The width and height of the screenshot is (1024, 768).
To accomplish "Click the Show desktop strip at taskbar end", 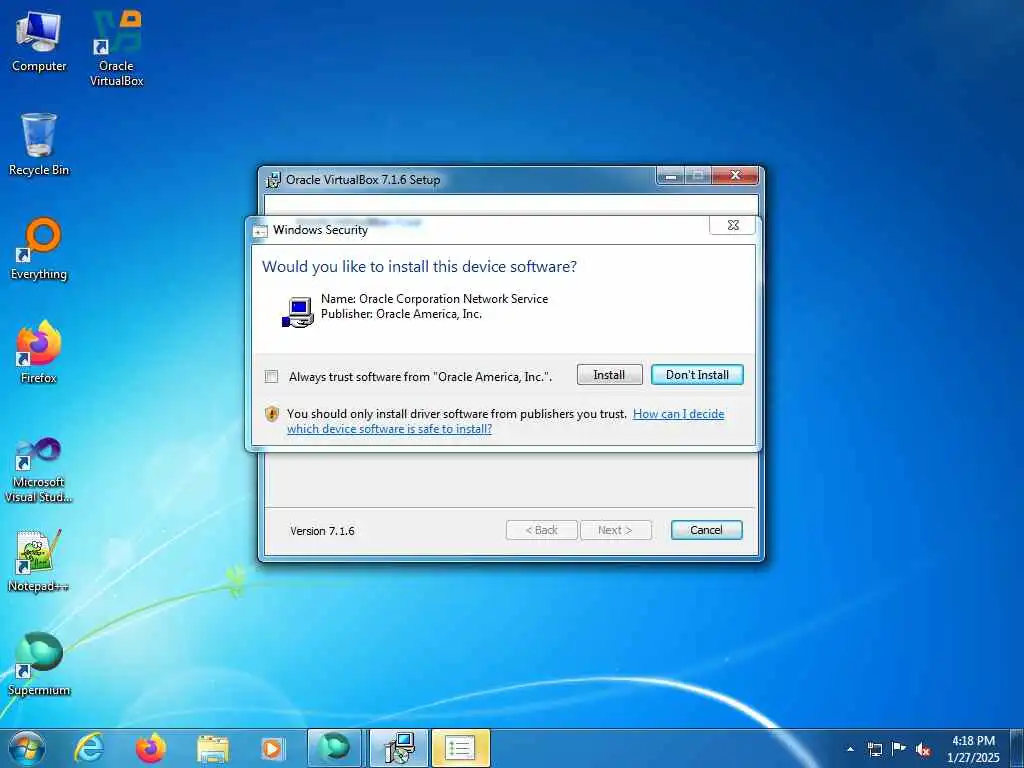I will pos(1017,748).
